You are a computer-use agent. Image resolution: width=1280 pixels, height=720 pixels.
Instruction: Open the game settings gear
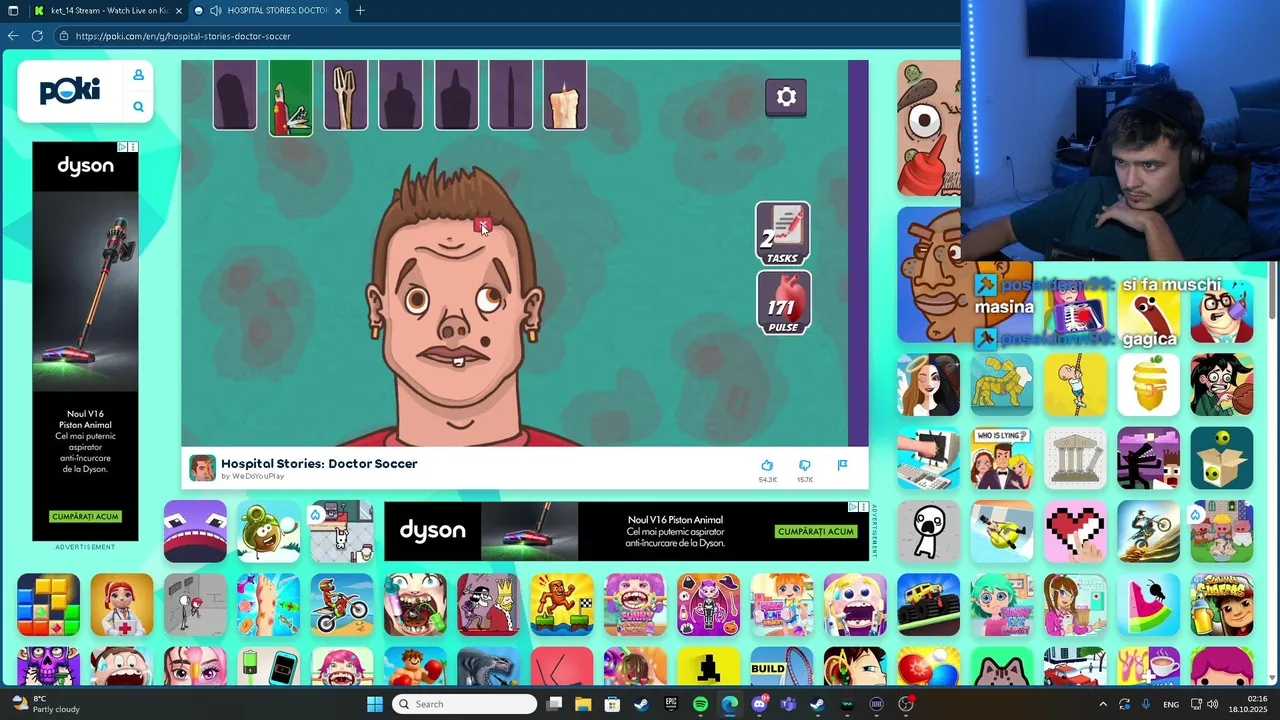786,97
